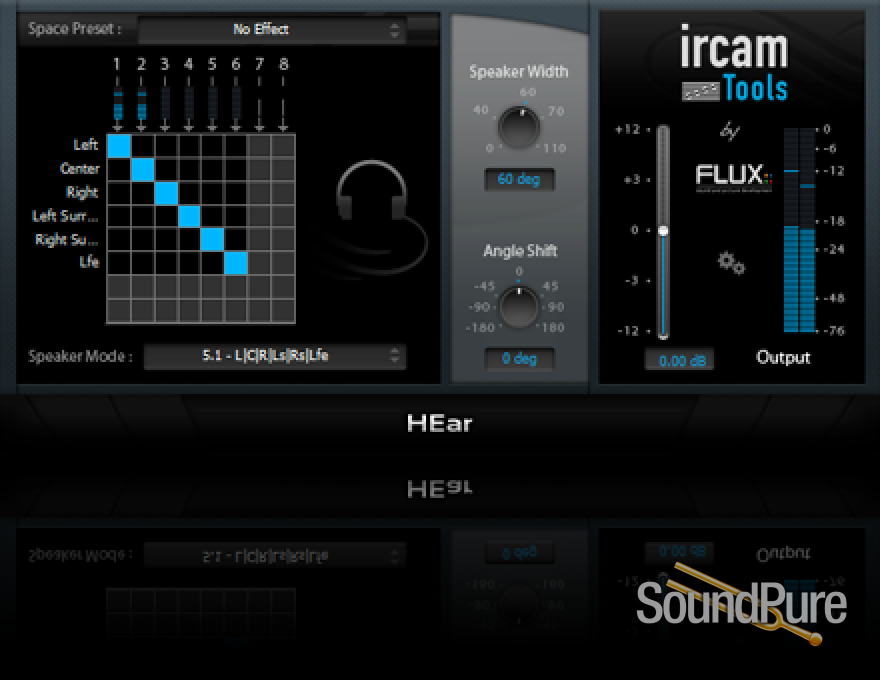Toggle routing cell Right Surround row, input 5
The width and height of the screenshot is (880, 680).
[x=213, y=240]
